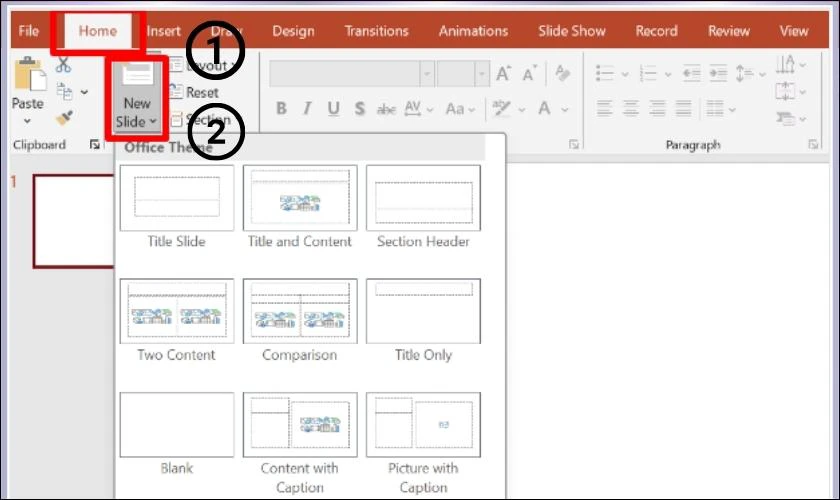Switch to the Design tab
This screenshot has width=840, height=500.
click(293, 31)
